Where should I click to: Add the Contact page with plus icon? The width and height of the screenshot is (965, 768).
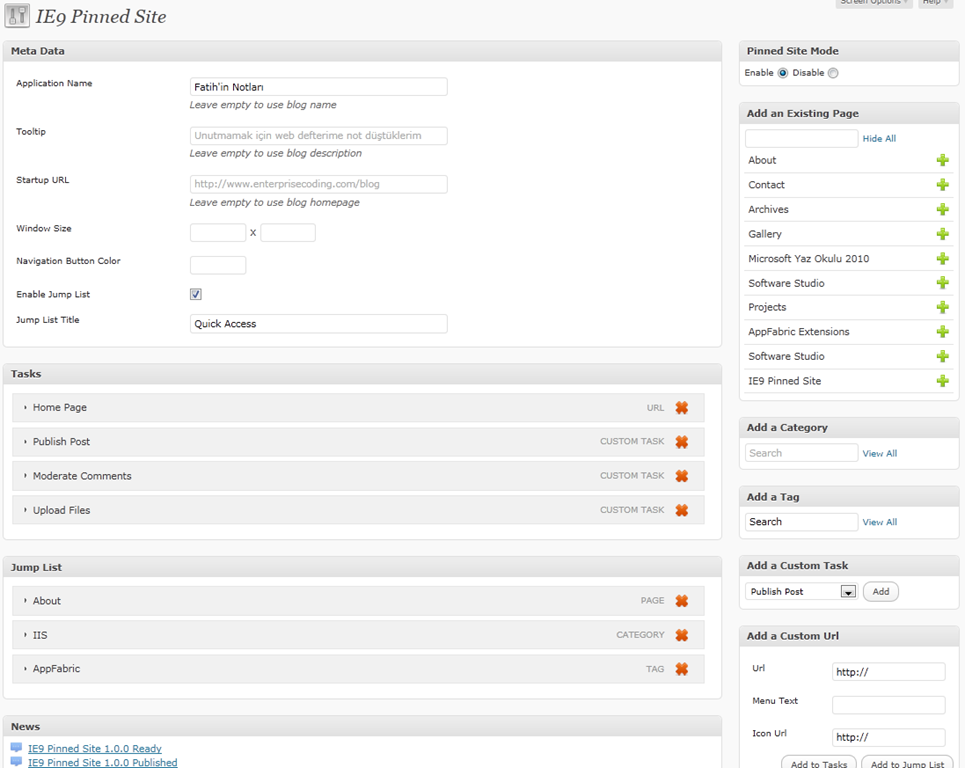pos(942,185)
